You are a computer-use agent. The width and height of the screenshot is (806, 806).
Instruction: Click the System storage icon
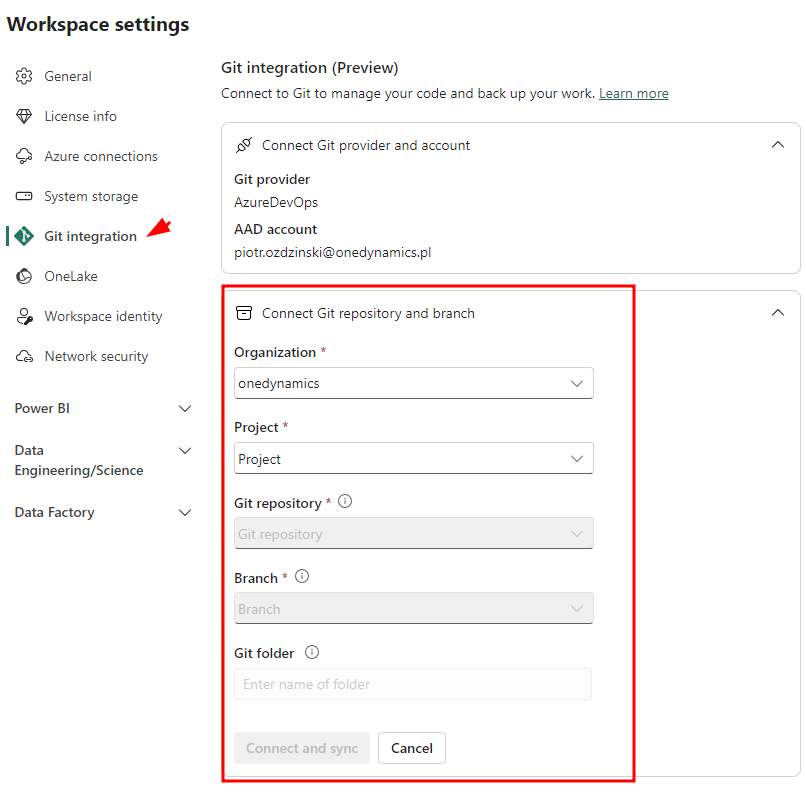[x=24, y=196]
